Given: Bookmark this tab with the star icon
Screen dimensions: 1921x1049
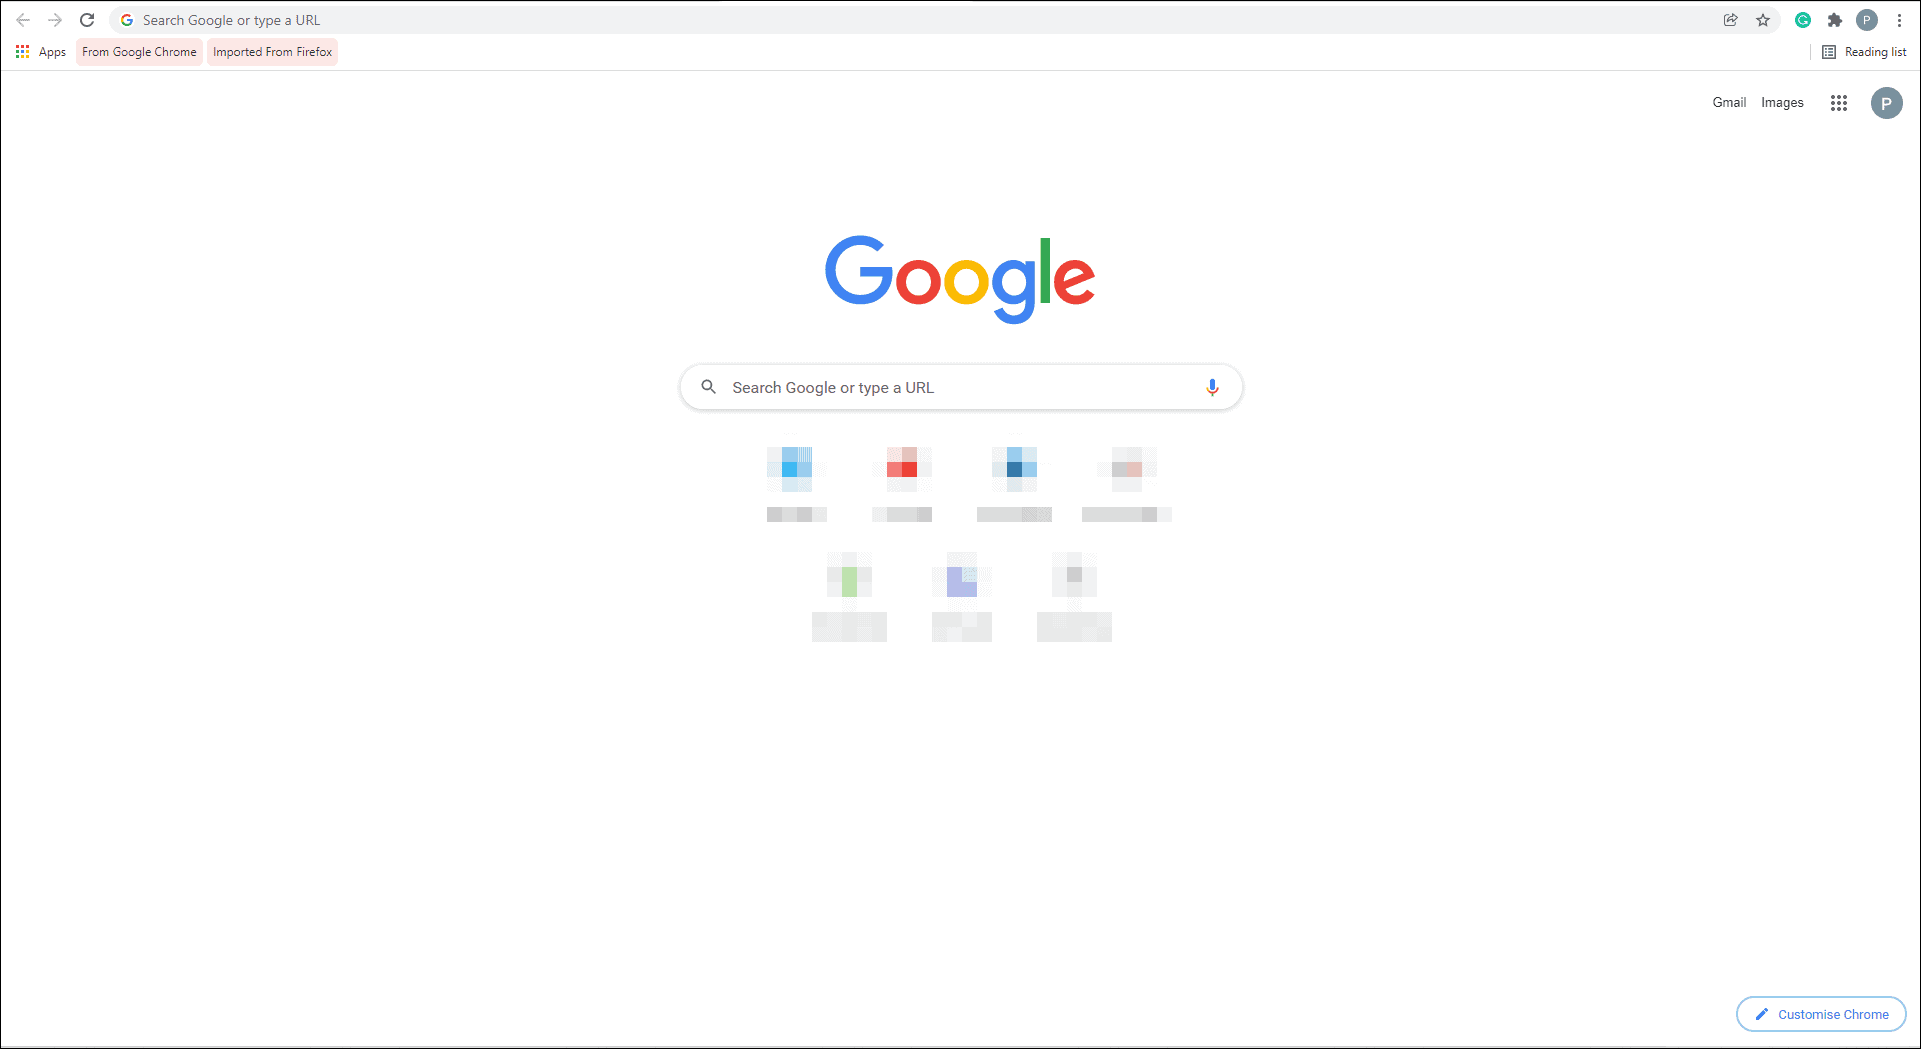Looking at the screenshot, I should pos(1763,20).
